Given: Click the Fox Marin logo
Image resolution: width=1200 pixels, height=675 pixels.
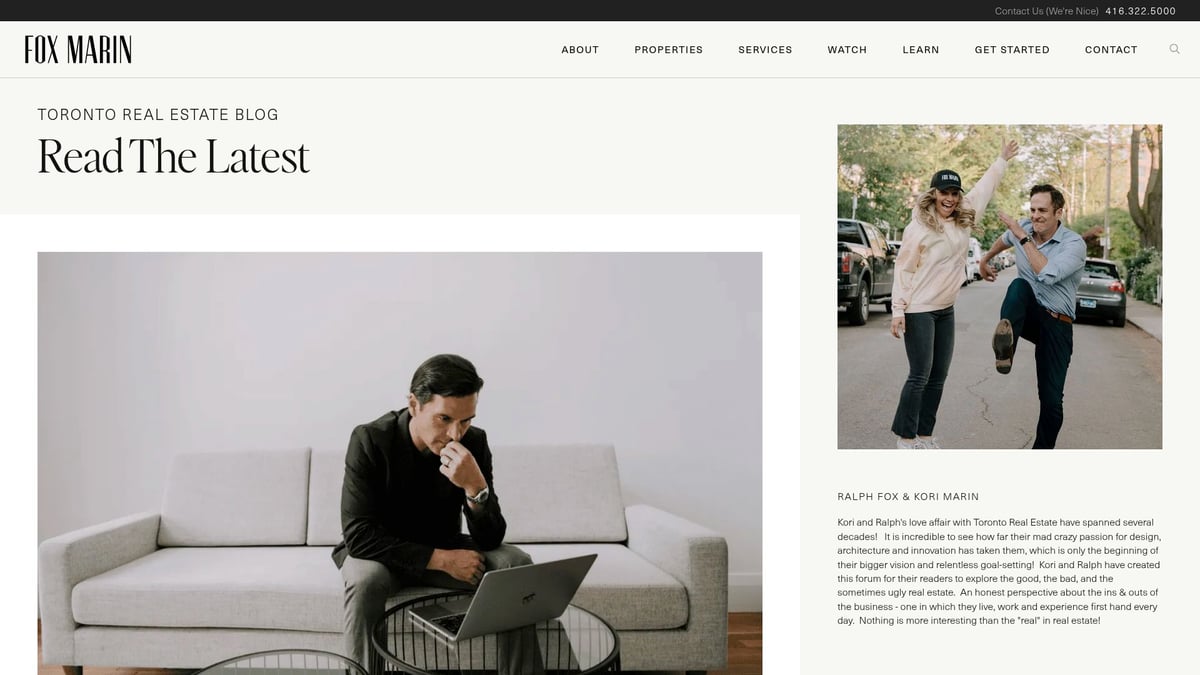Looking at the screenshot, I should pyautogui.click(x=78, y=49).
